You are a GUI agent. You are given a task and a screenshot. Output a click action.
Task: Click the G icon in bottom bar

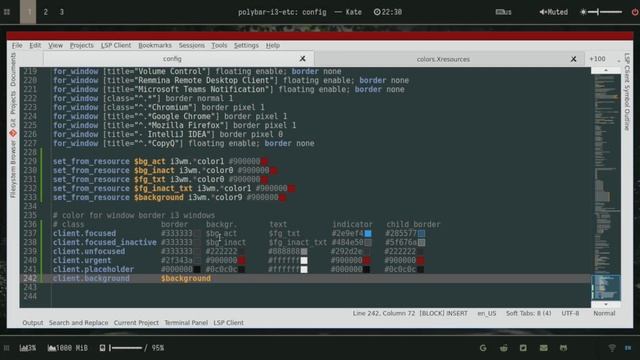point(483,348)
